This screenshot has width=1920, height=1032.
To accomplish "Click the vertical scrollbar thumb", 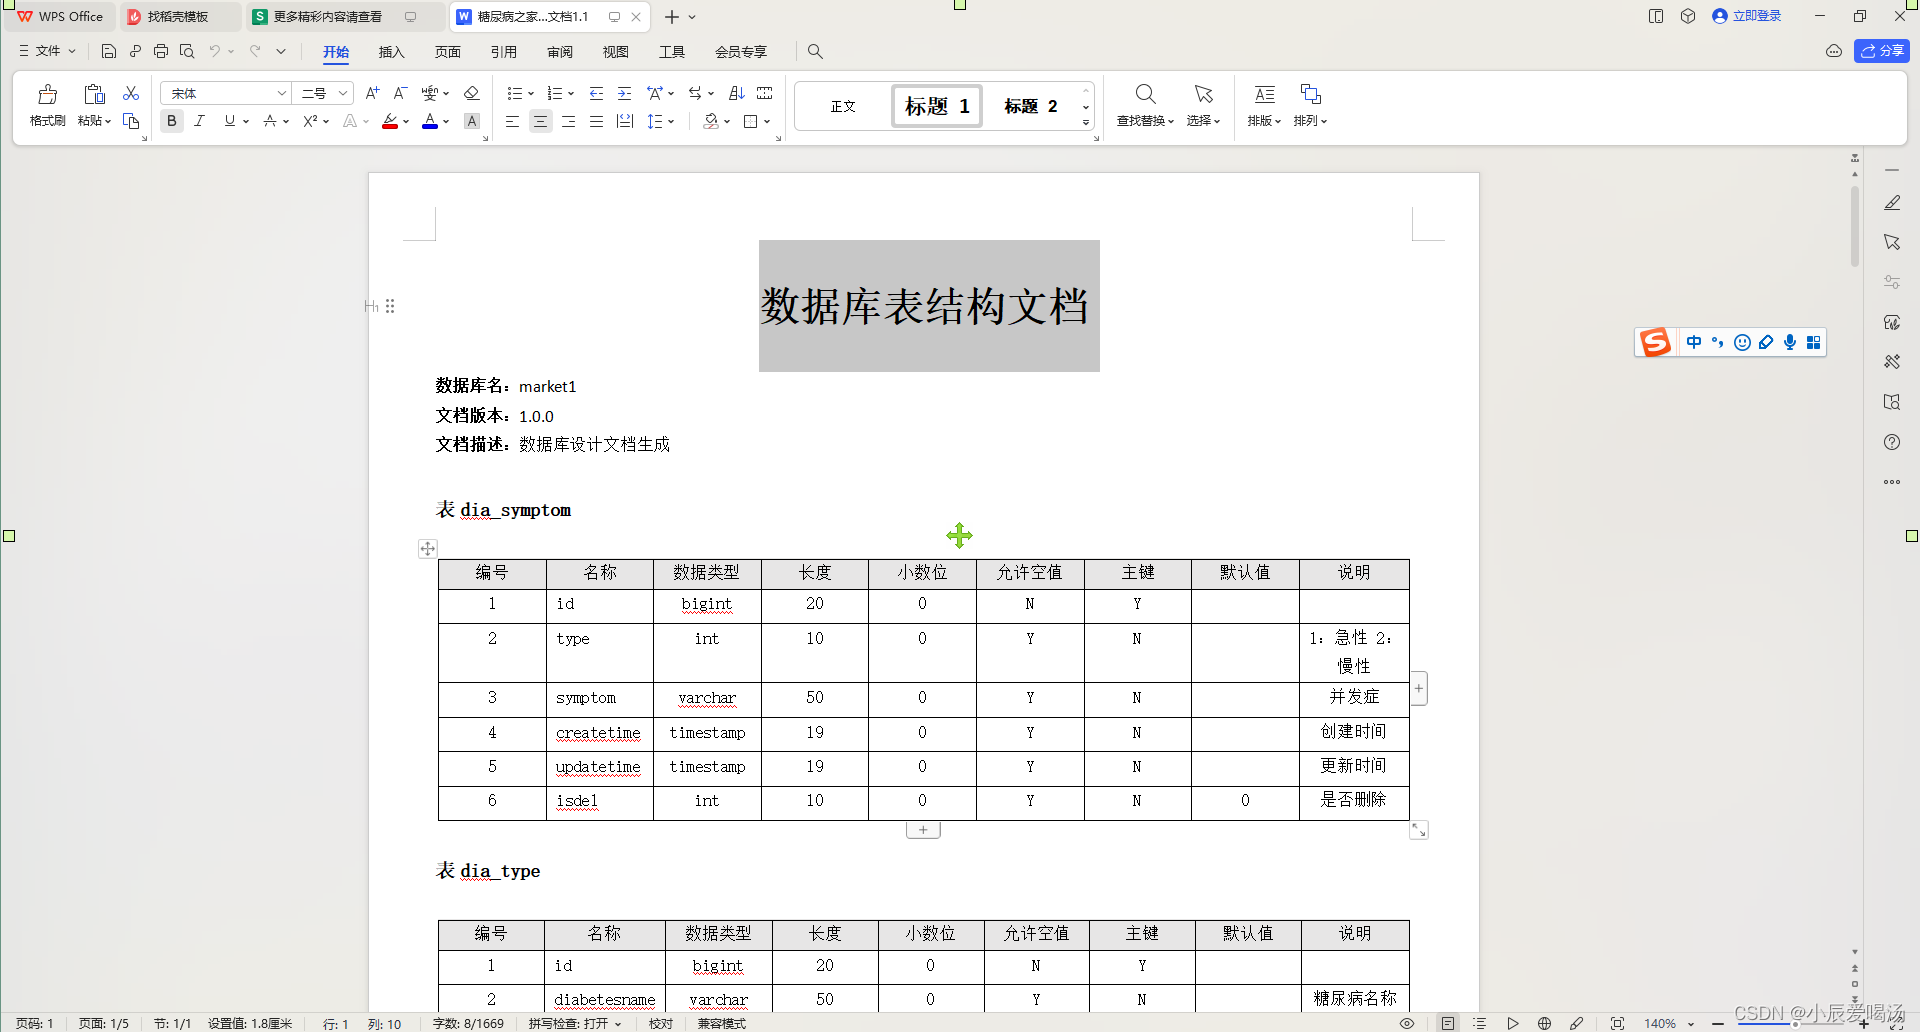I will click(1855, 226).
